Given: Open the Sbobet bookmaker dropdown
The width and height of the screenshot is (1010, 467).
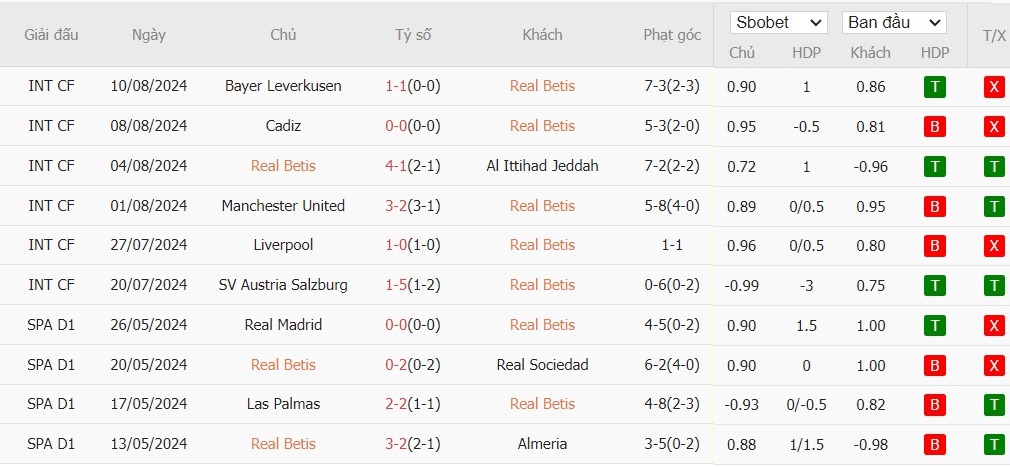Looking at the screenshot, I should [779, 23].
